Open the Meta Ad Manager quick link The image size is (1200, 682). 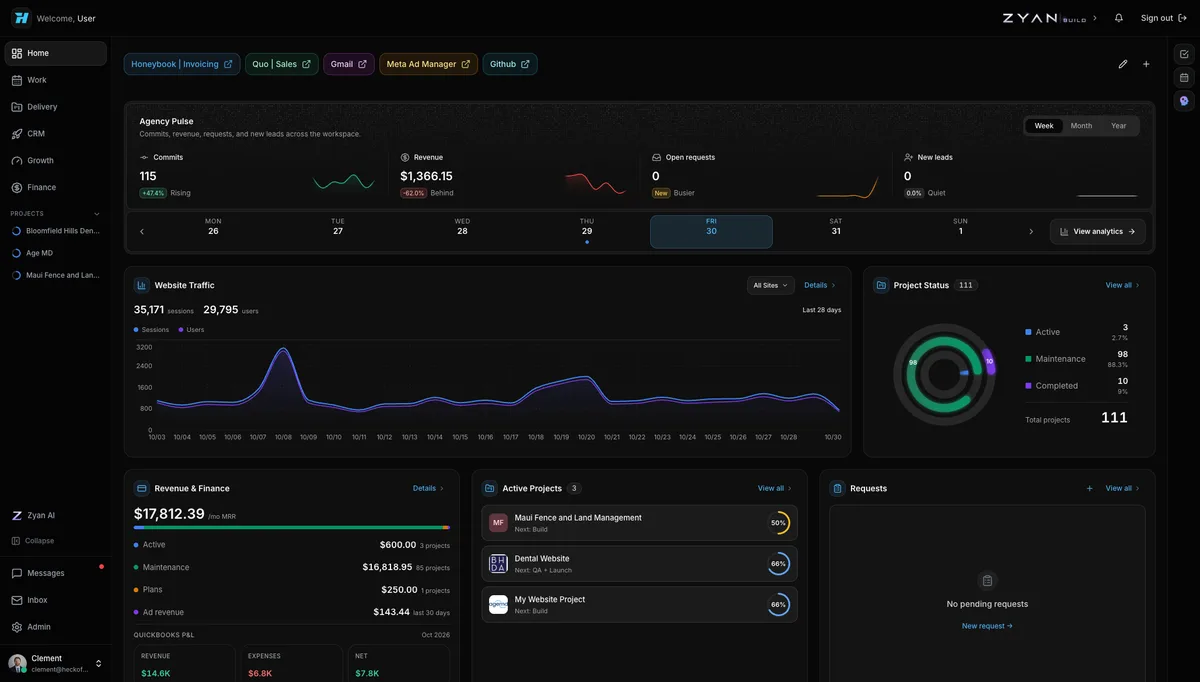point(428,64)
